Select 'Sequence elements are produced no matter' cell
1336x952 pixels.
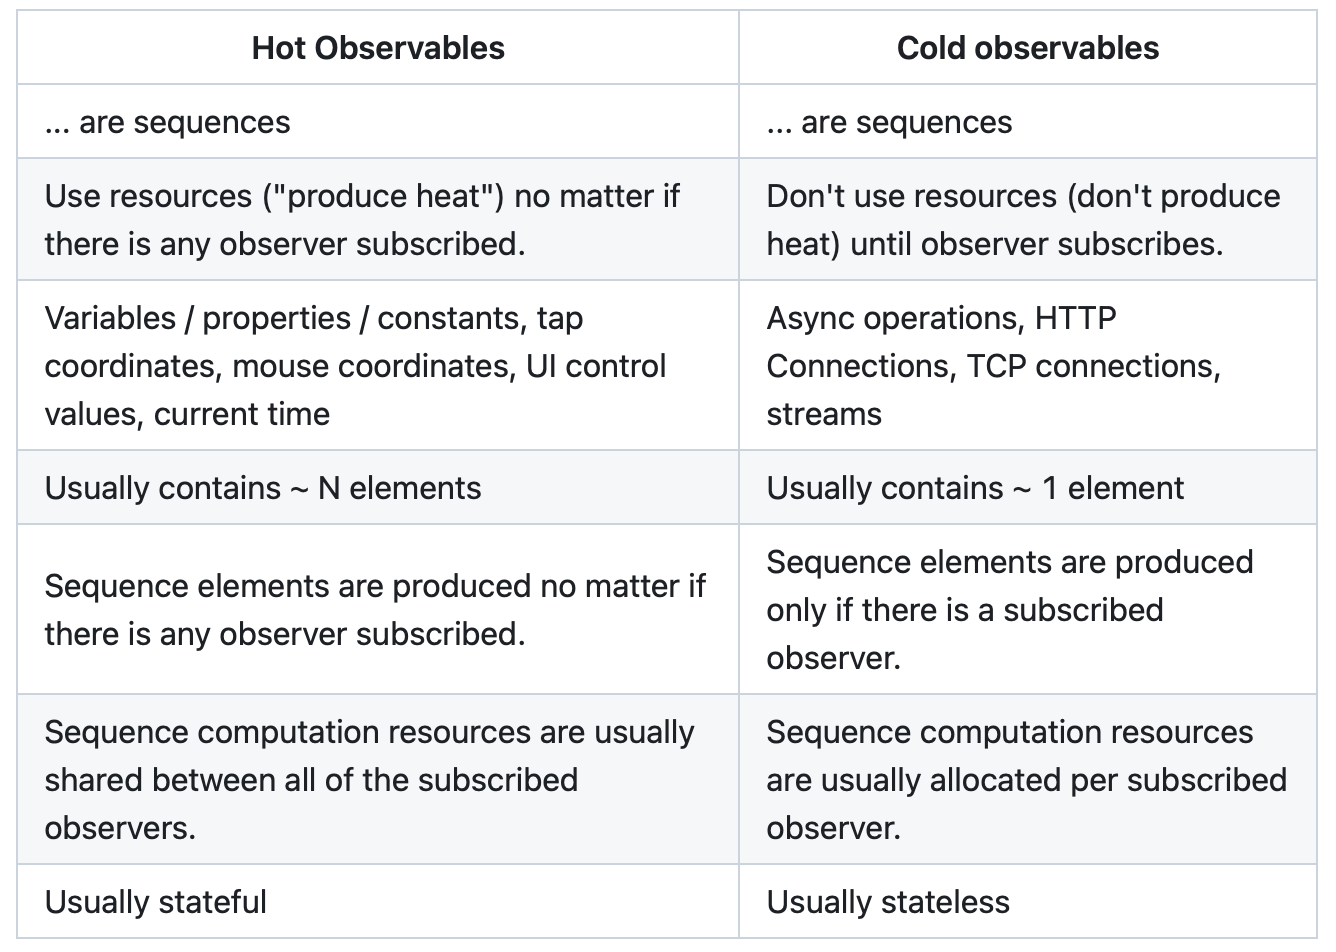pos(378,609)
